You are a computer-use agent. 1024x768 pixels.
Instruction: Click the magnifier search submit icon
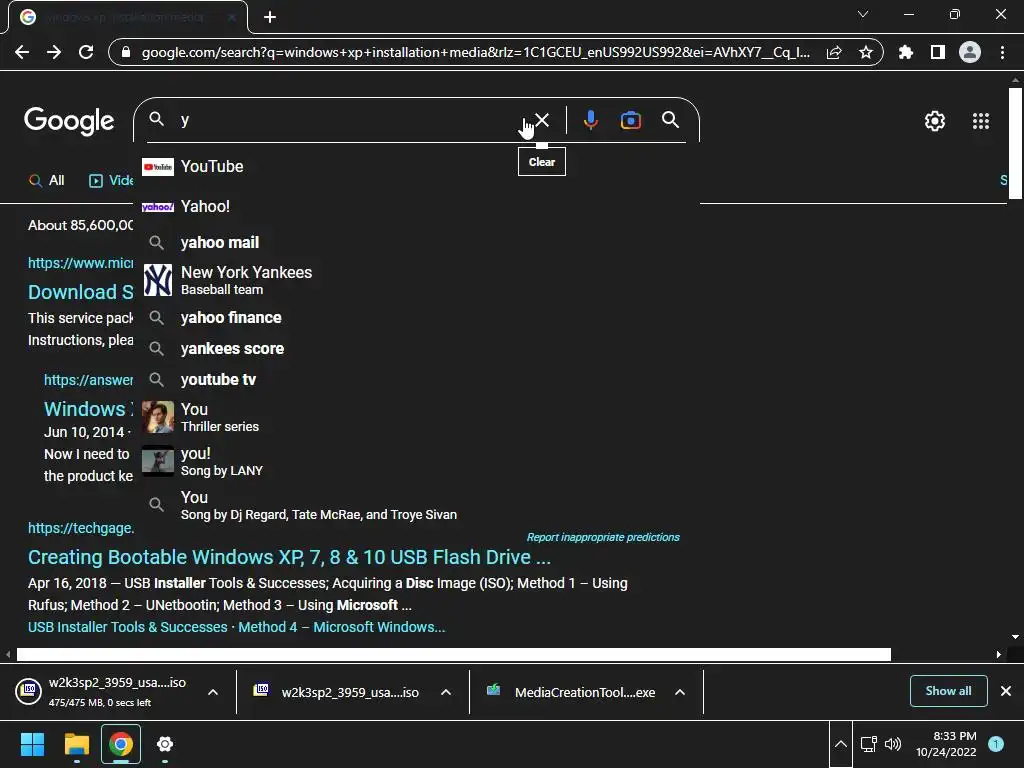tap(670, 120)
